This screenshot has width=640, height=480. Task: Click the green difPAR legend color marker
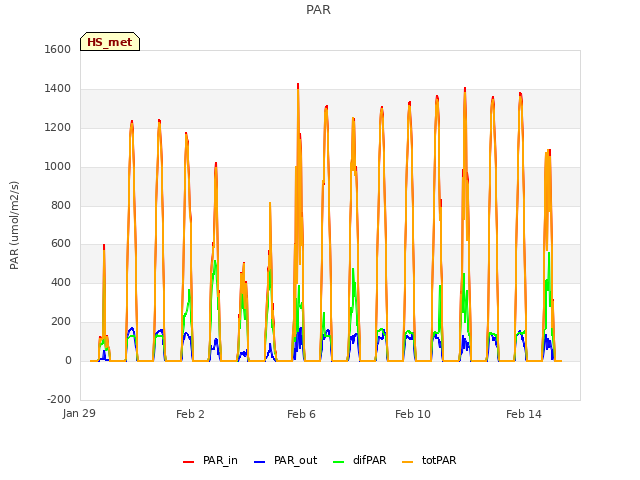(339, 462)
